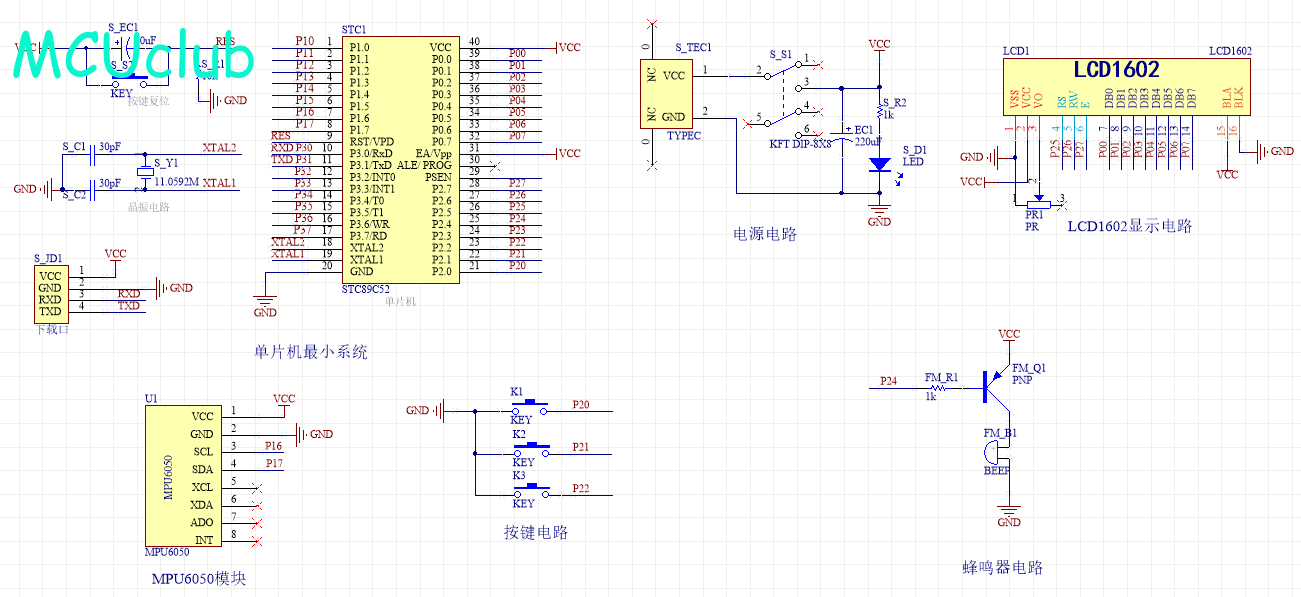The width and height of the screenshot is (1301, 597).
Task: Select the STC89C52 microcontroller chip body
Action: pos(400,158)
